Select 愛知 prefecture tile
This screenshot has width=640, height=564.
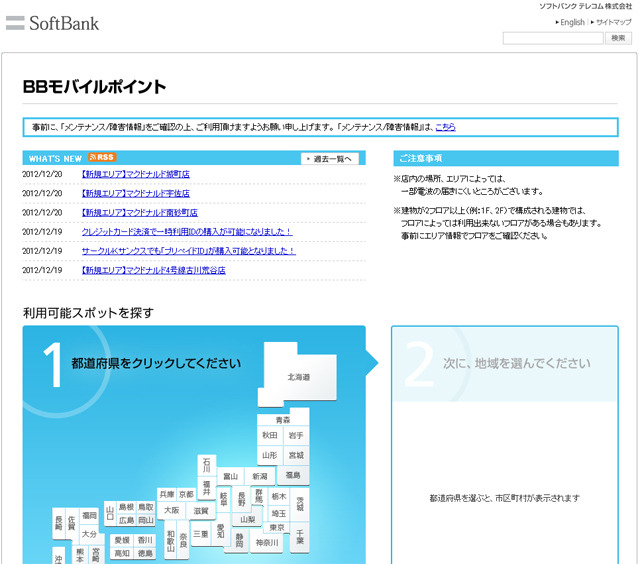tap(221, 531)
